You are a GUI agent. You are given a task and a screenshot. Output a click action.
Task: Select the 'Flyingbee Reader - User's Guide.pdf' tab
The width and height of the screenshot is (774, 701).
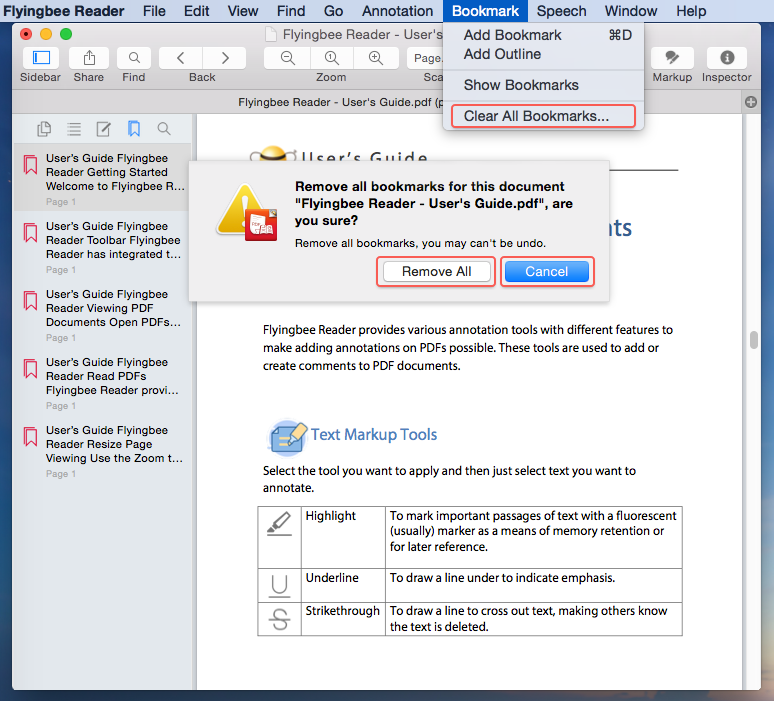[x=341, y=102]
